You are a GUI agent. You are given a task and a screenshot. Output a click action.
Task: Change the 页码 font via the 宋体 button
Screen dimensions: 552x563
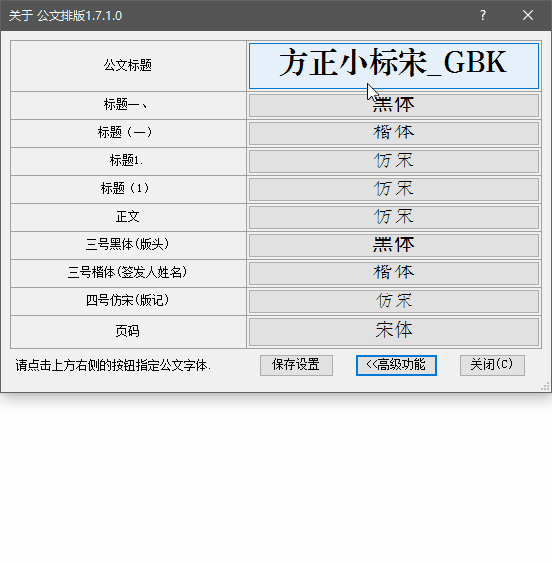(394, 331)
